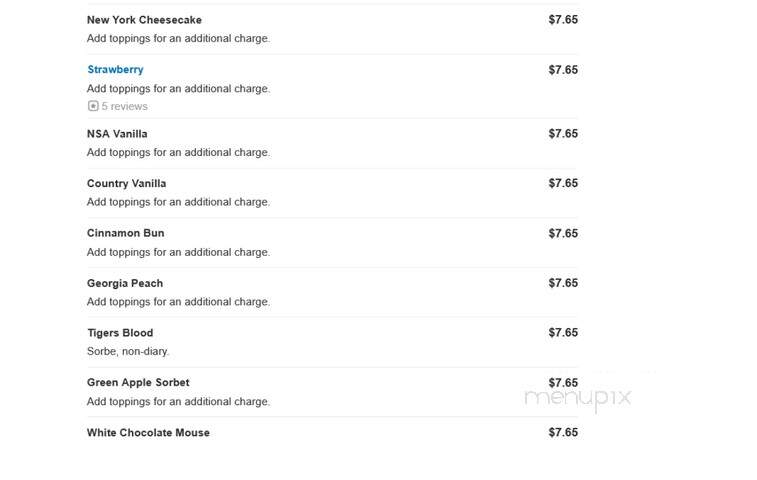Click the Sorbe, non-diary description

click(x=128, y=352)
